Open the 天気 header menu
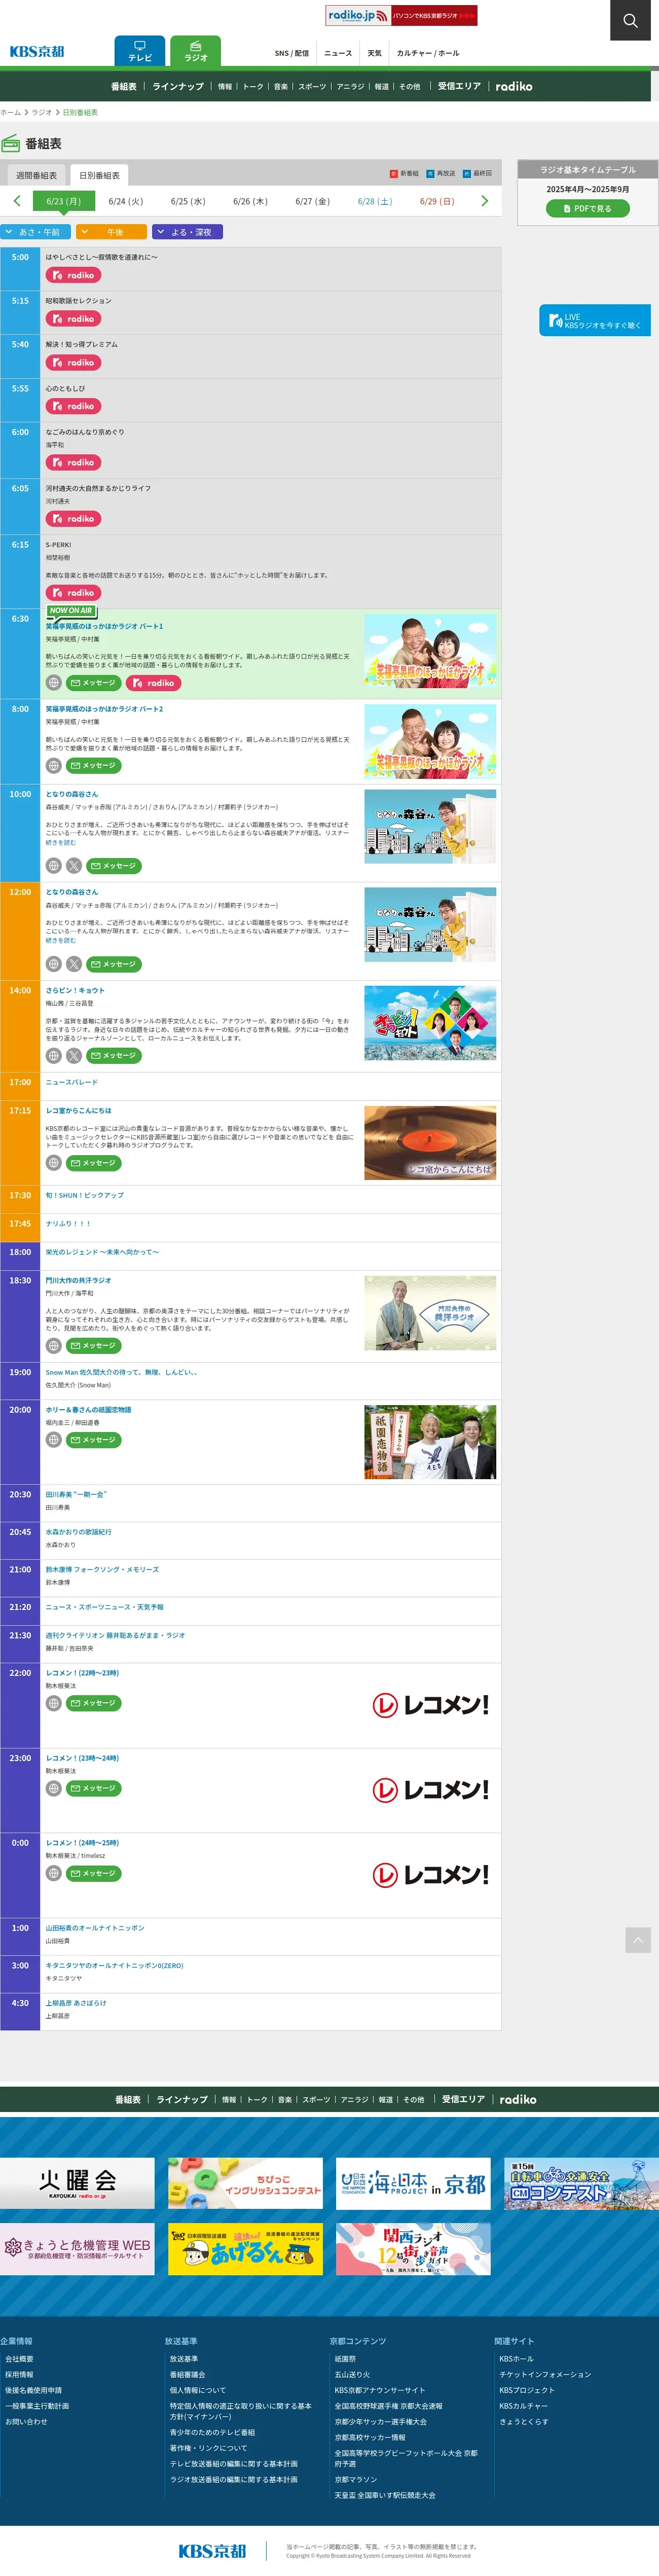 click(374, 53)
